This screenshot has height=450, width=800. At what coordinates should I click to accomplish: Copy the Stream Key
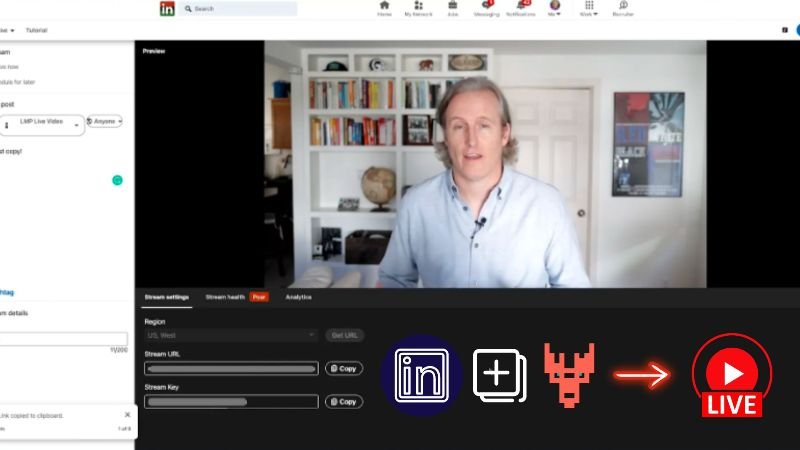(344, 402)
